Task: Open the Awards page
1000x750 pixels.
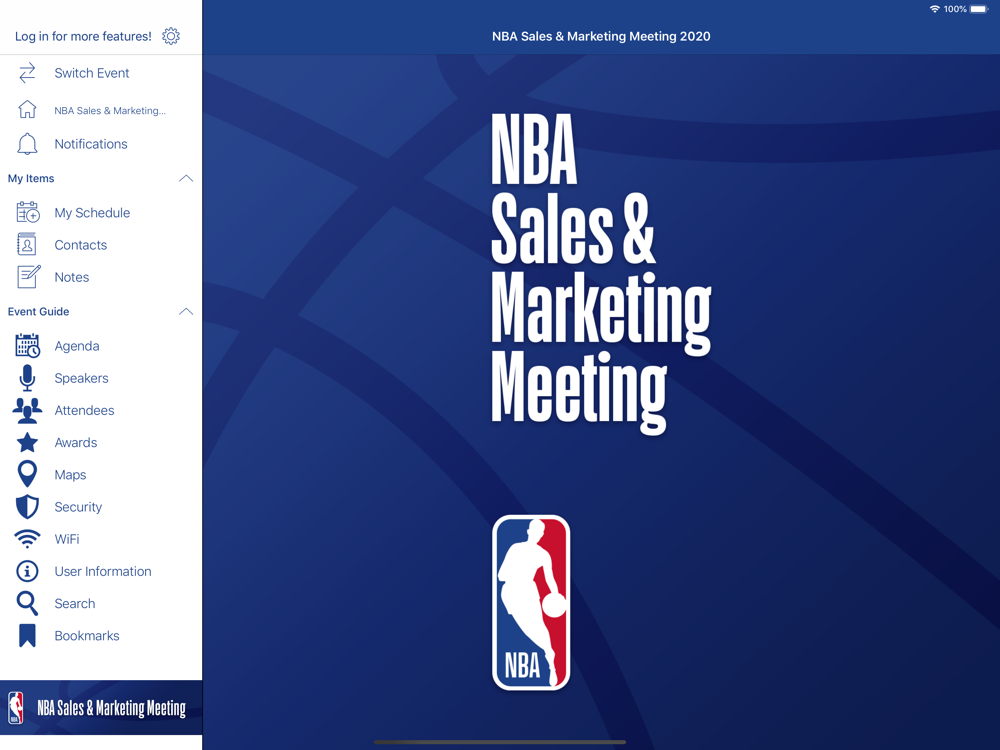Action: [x=76, y=443]
